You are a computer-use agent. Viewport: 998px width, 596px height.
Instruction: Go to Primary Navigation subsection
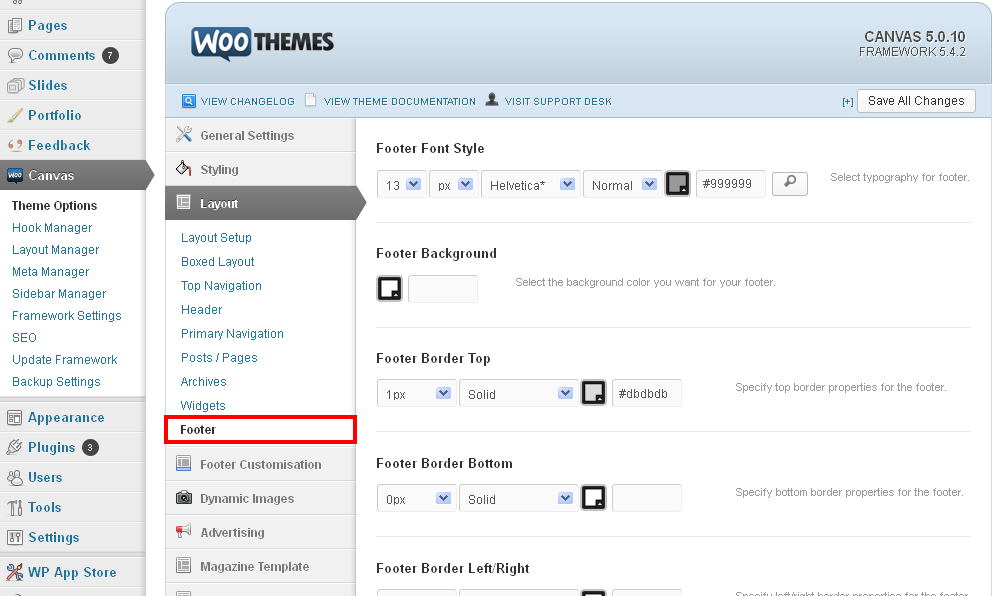coord(232,334)
